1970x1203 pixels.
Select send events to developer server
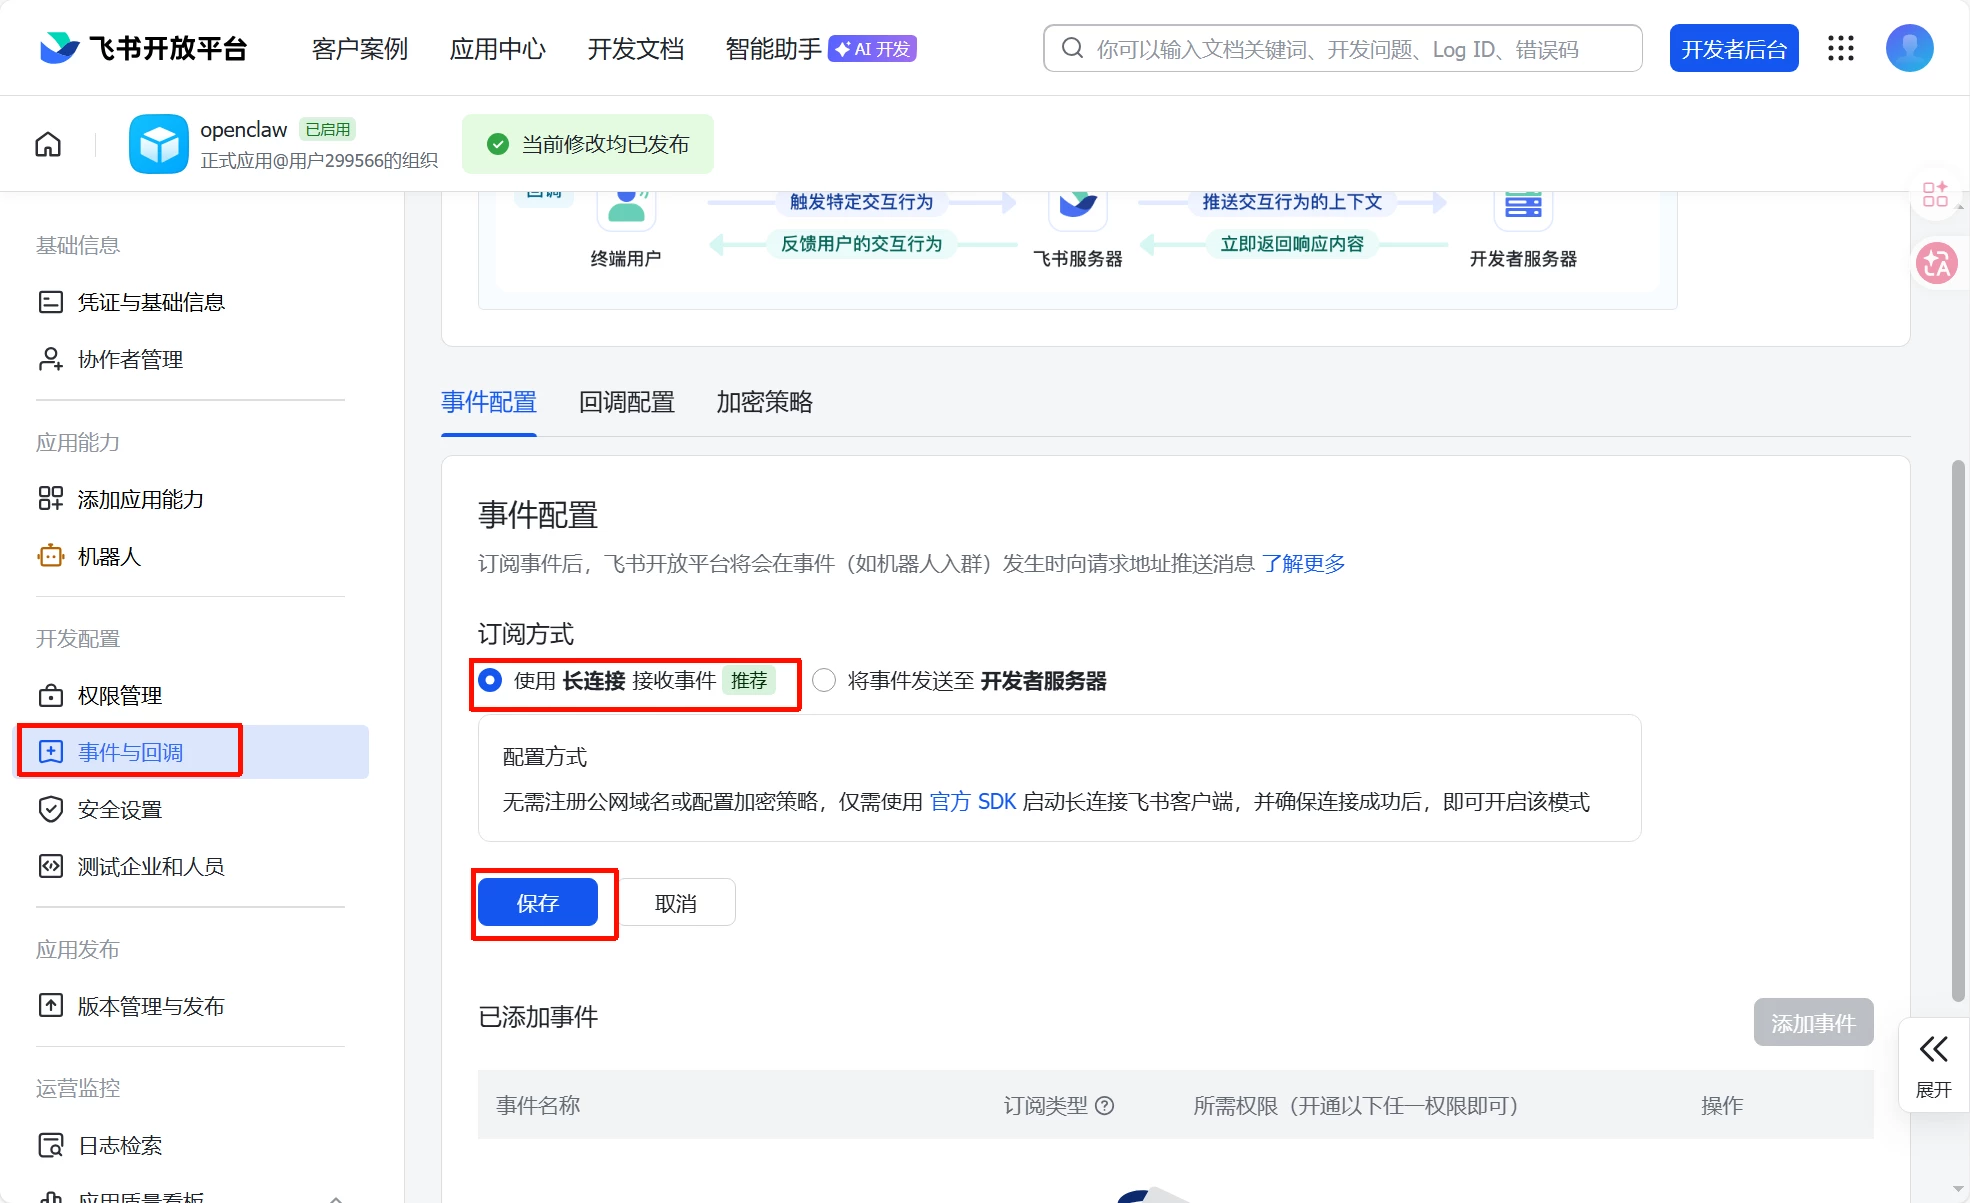tap(824, 681)
